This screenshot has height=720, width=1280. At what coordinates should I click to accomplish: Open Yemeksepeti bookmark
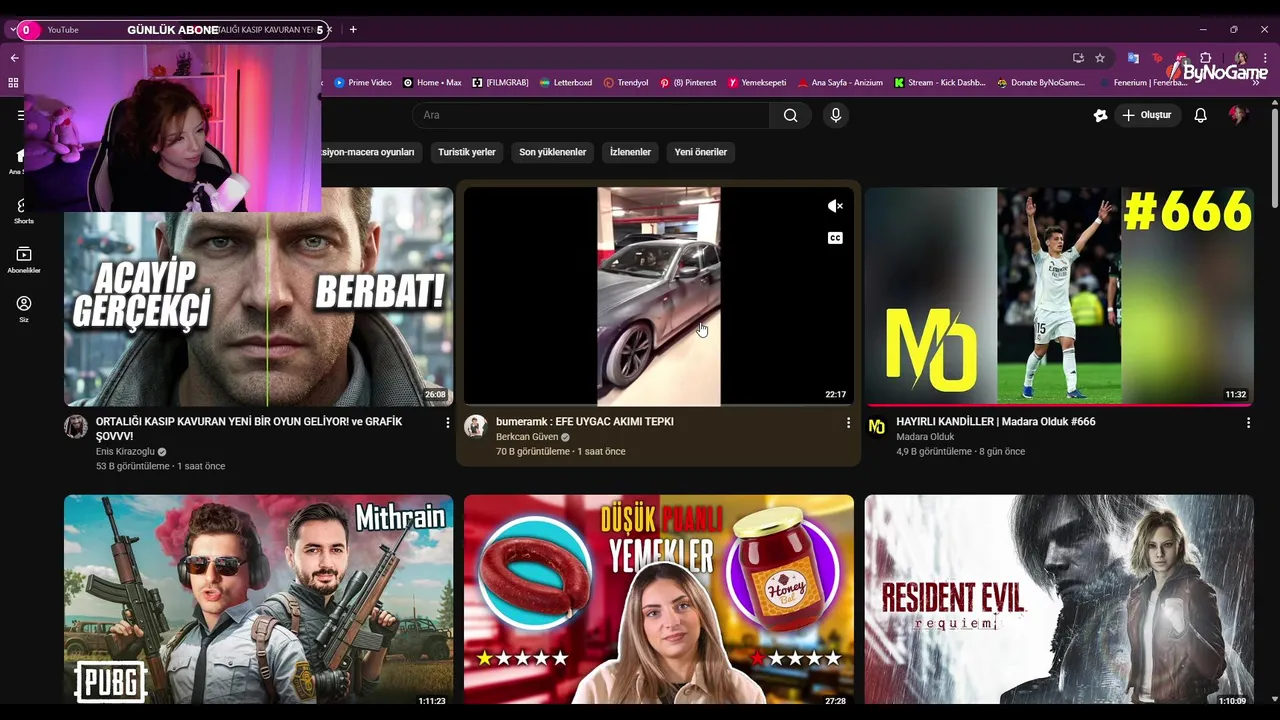[x=757, y=83]
